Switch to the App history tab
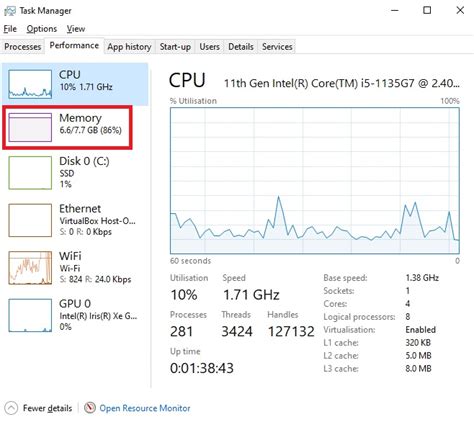 (x=129, y=47)
